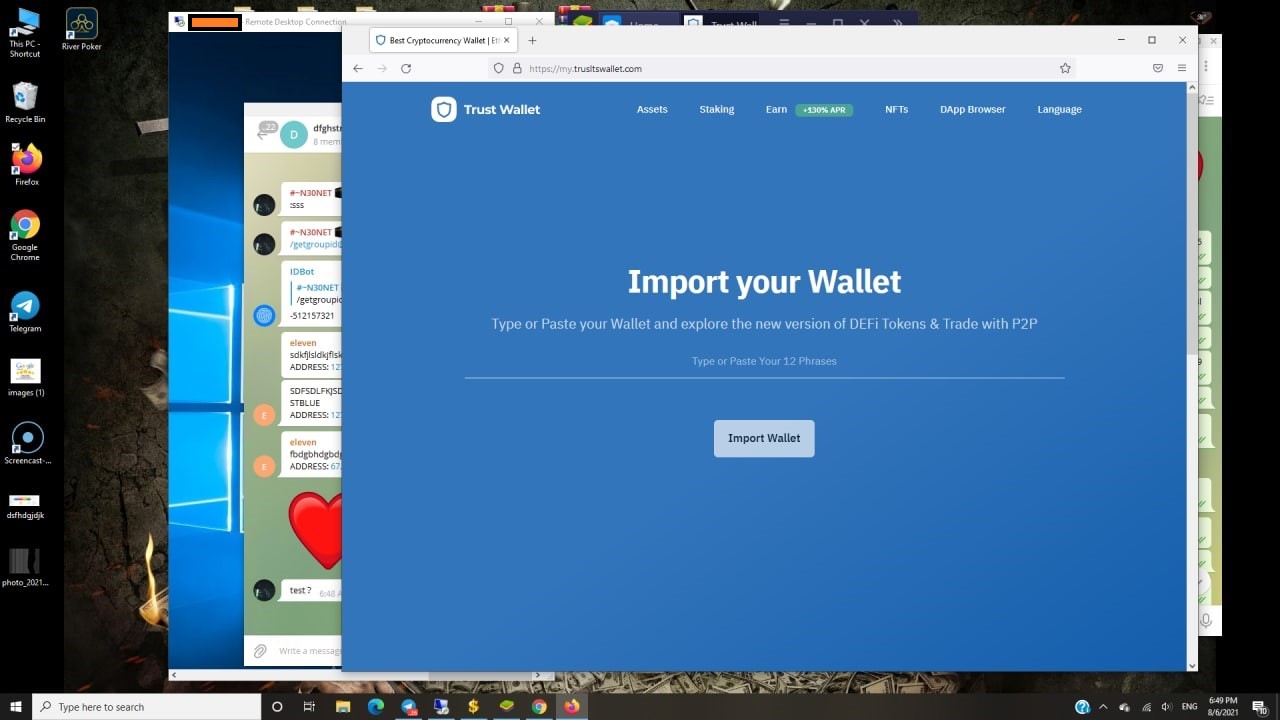Click the site padlock icon
The image size is (1280, 720).
point(517,69)
